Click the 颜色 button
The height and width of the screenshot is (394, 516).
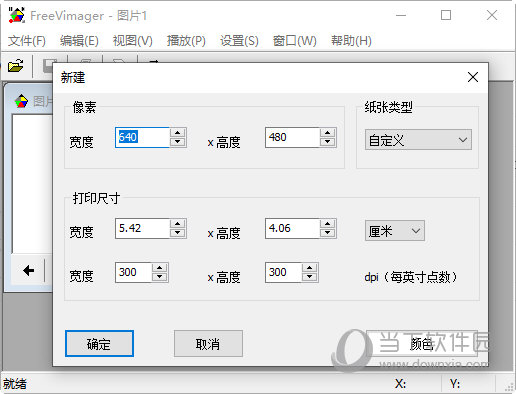click(422, 344)
